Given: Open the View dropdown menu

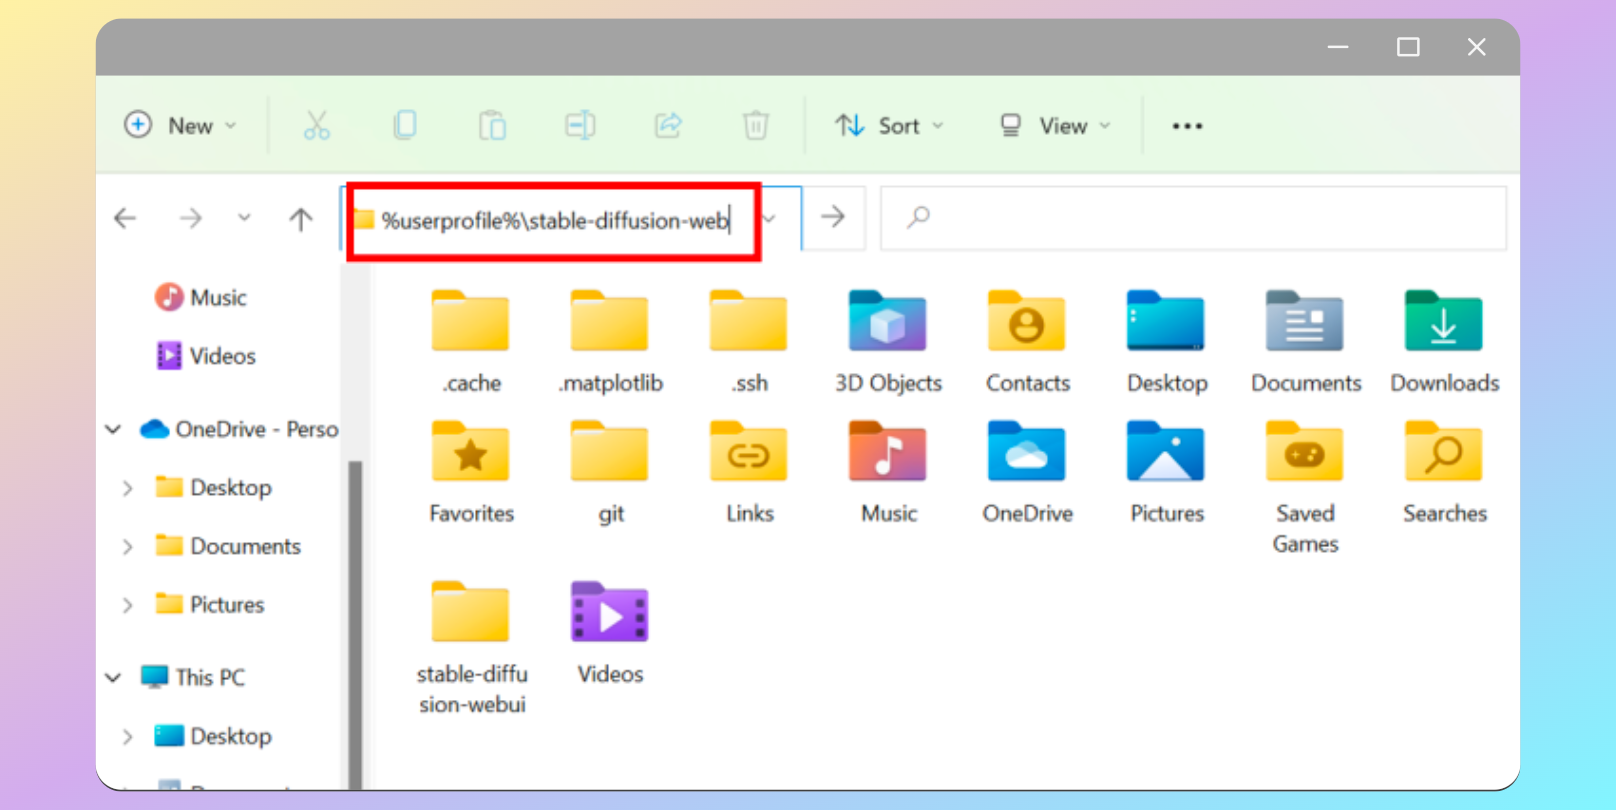Looking at the screenshot, I should point(1055,125).
